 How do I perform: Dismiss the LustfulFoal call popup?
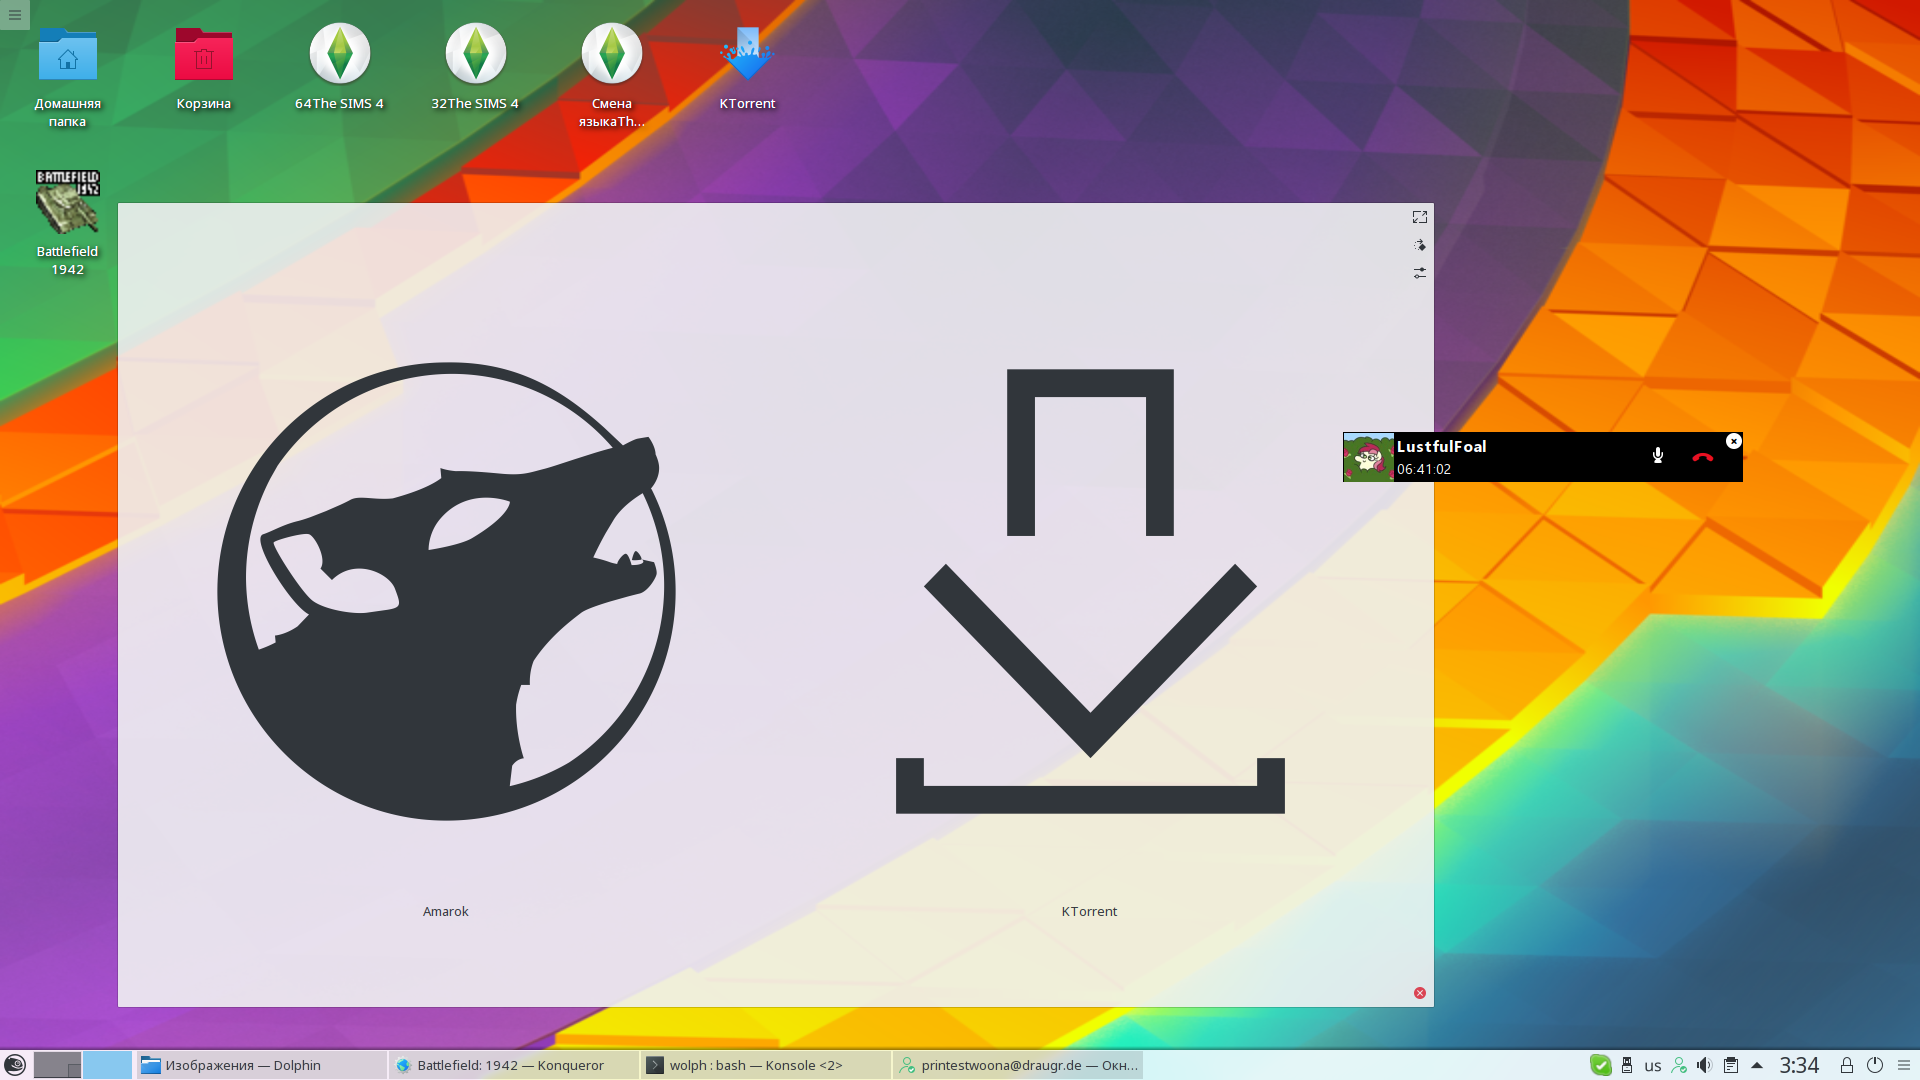[x=1733, y=441]
